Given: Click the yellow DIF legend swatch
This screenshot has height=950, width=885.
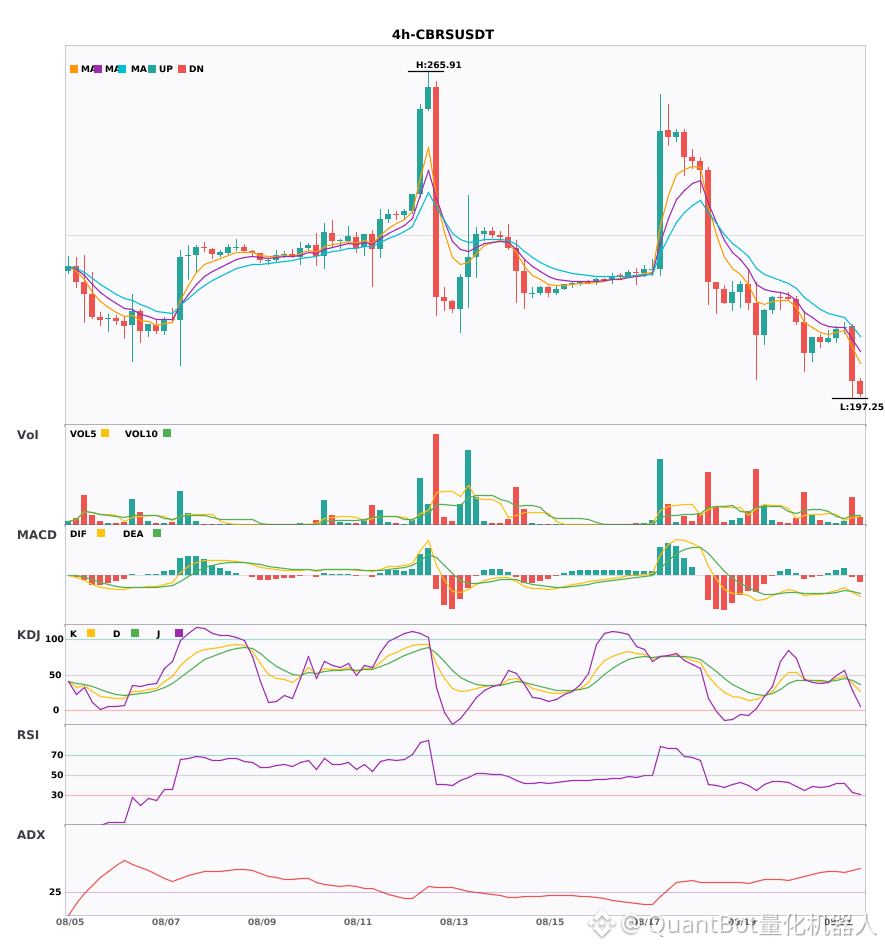Looking at the screenshot, I should click(101, 533).
